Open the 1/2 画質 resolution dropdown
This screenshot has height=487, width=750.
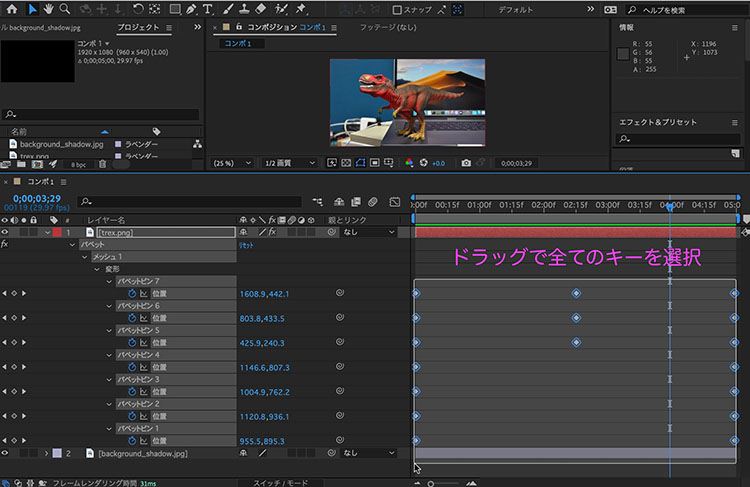[x=289, y=163]
